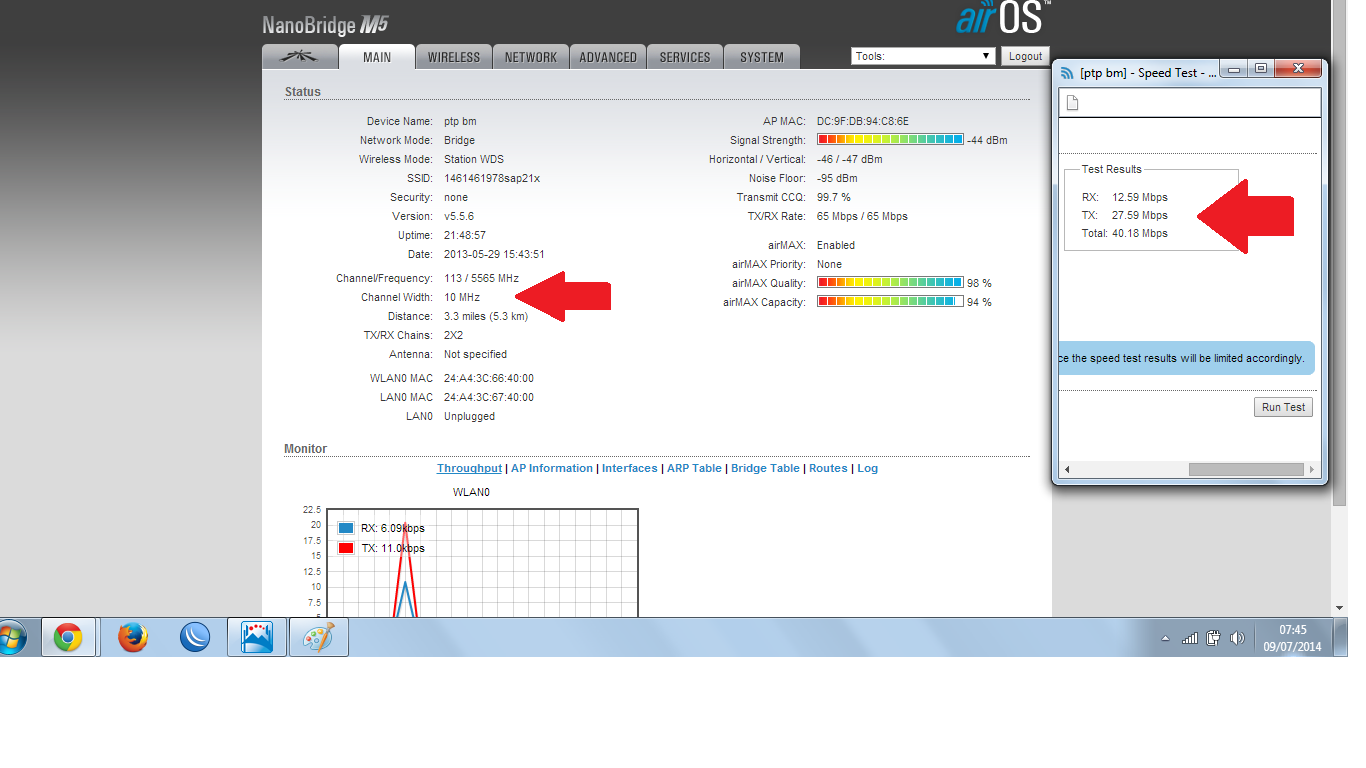Image resolution: width=1366 pixels, height=768 pixels.
Task: Click the blue RX legend swatch
Action: [346, 528]
